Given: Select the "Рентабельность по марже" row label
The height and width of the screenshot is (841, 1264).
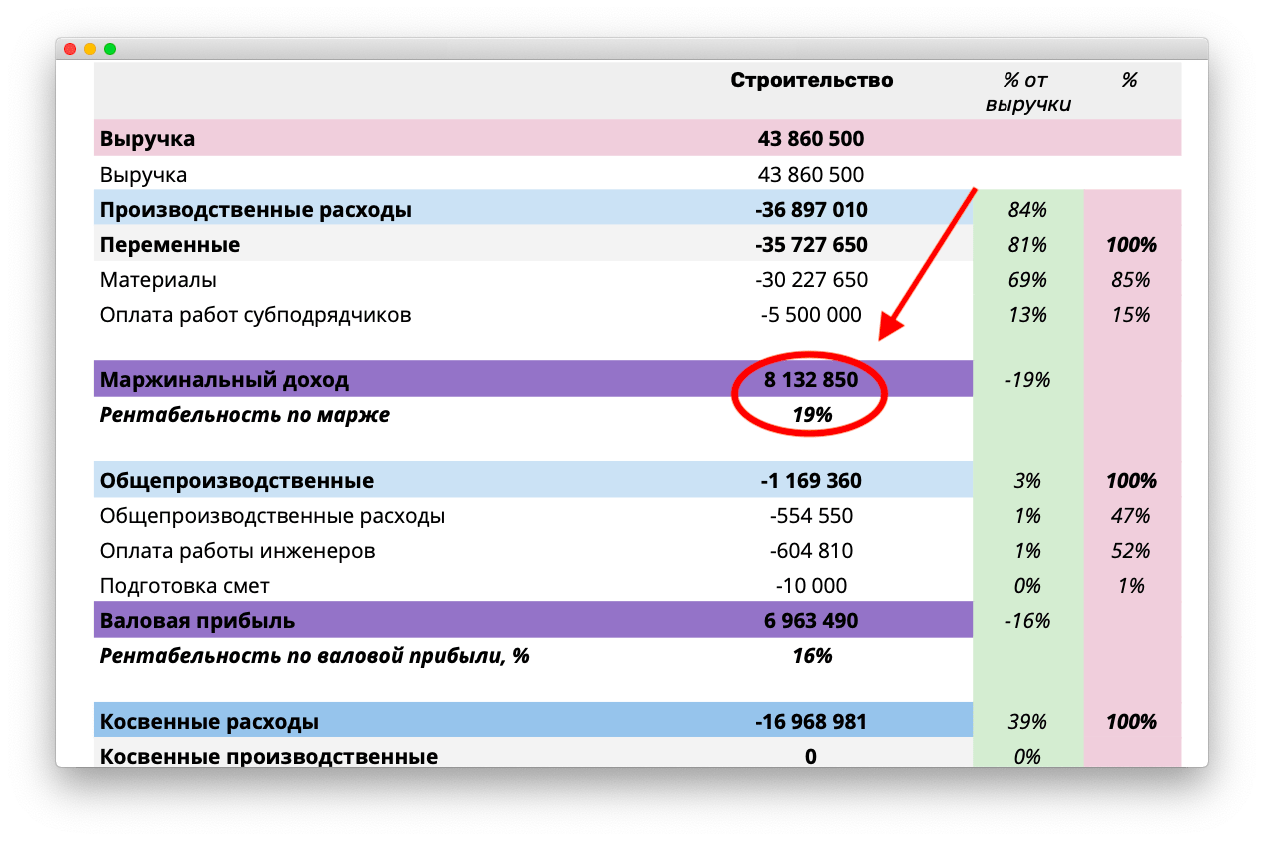Looking at the screenshot, I should [x=244, y=415].
